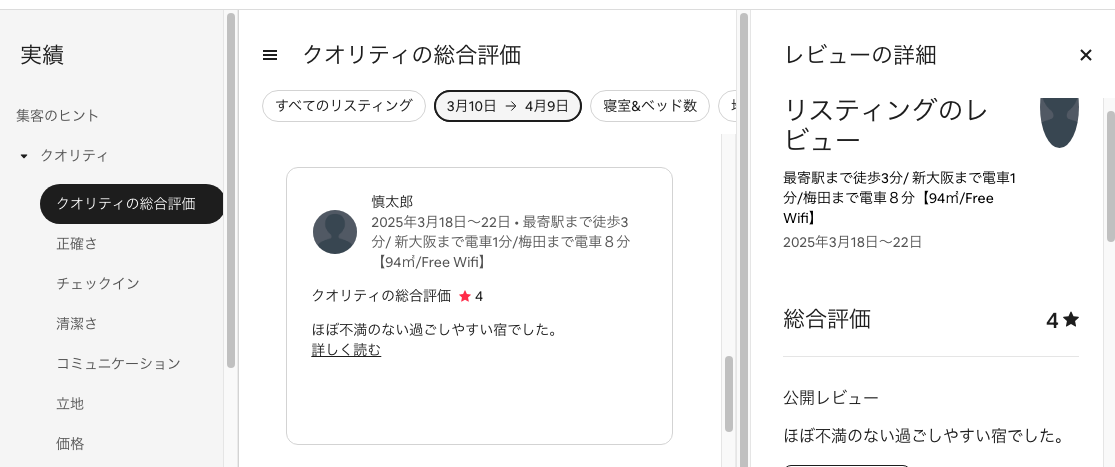
Task: Click the 詳しく読む link
Action: click(346, 350)
